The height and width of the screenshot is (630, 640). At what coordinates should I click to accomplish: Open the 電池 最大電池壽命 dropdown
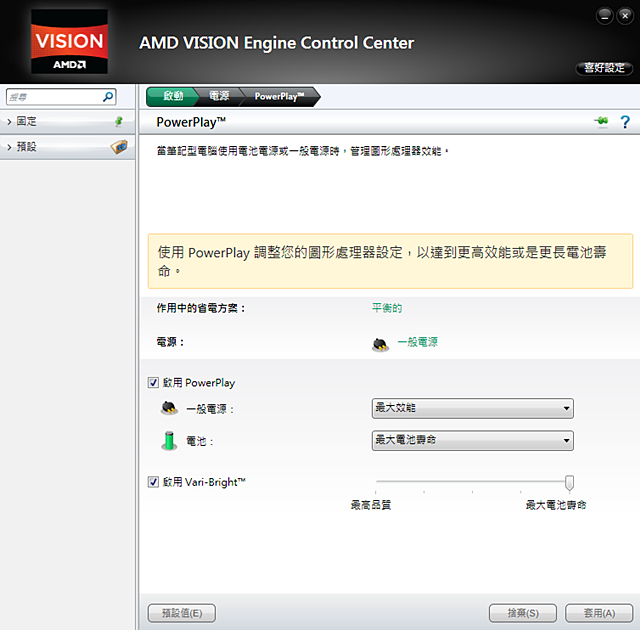473,440
